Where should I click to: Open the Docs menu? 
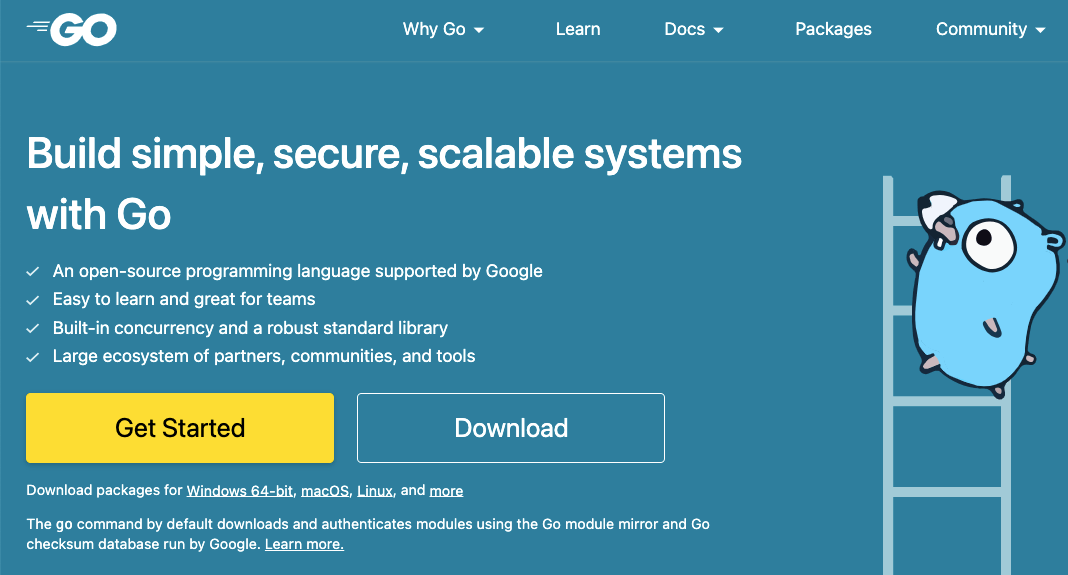(x=693, y=29)
